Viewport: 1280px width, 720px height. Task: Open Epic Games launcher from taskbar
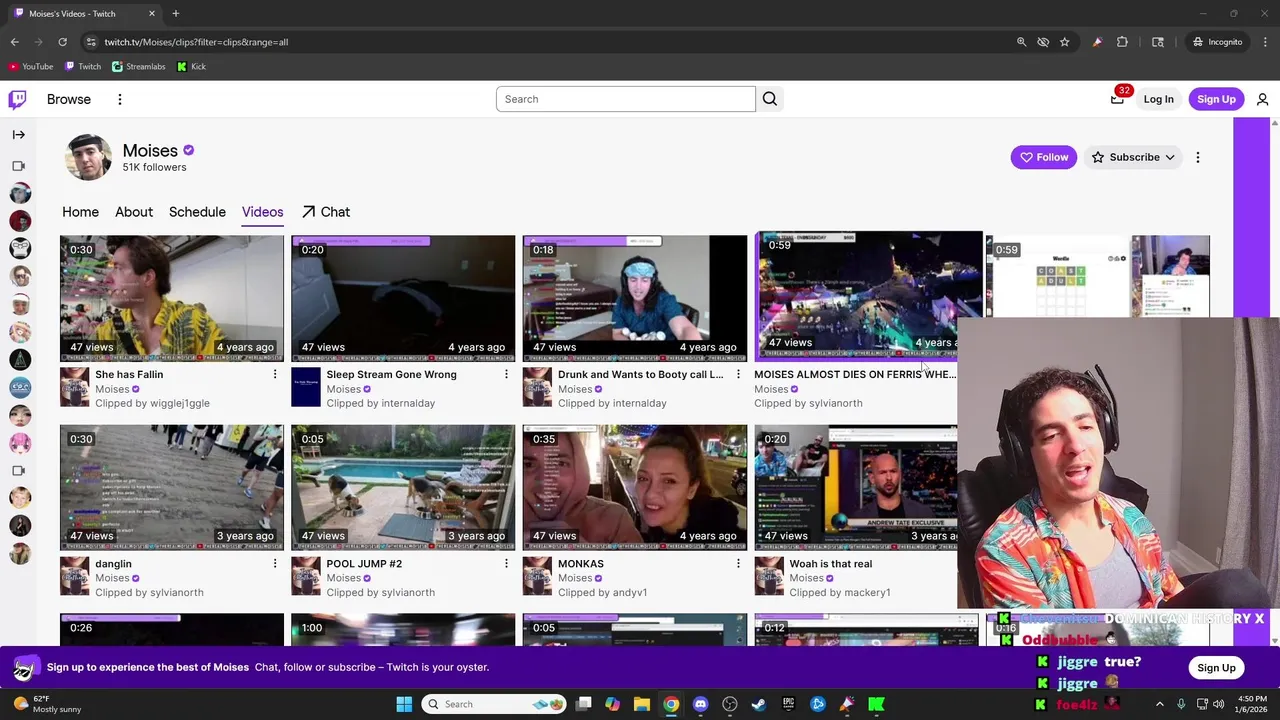point(788,704)
